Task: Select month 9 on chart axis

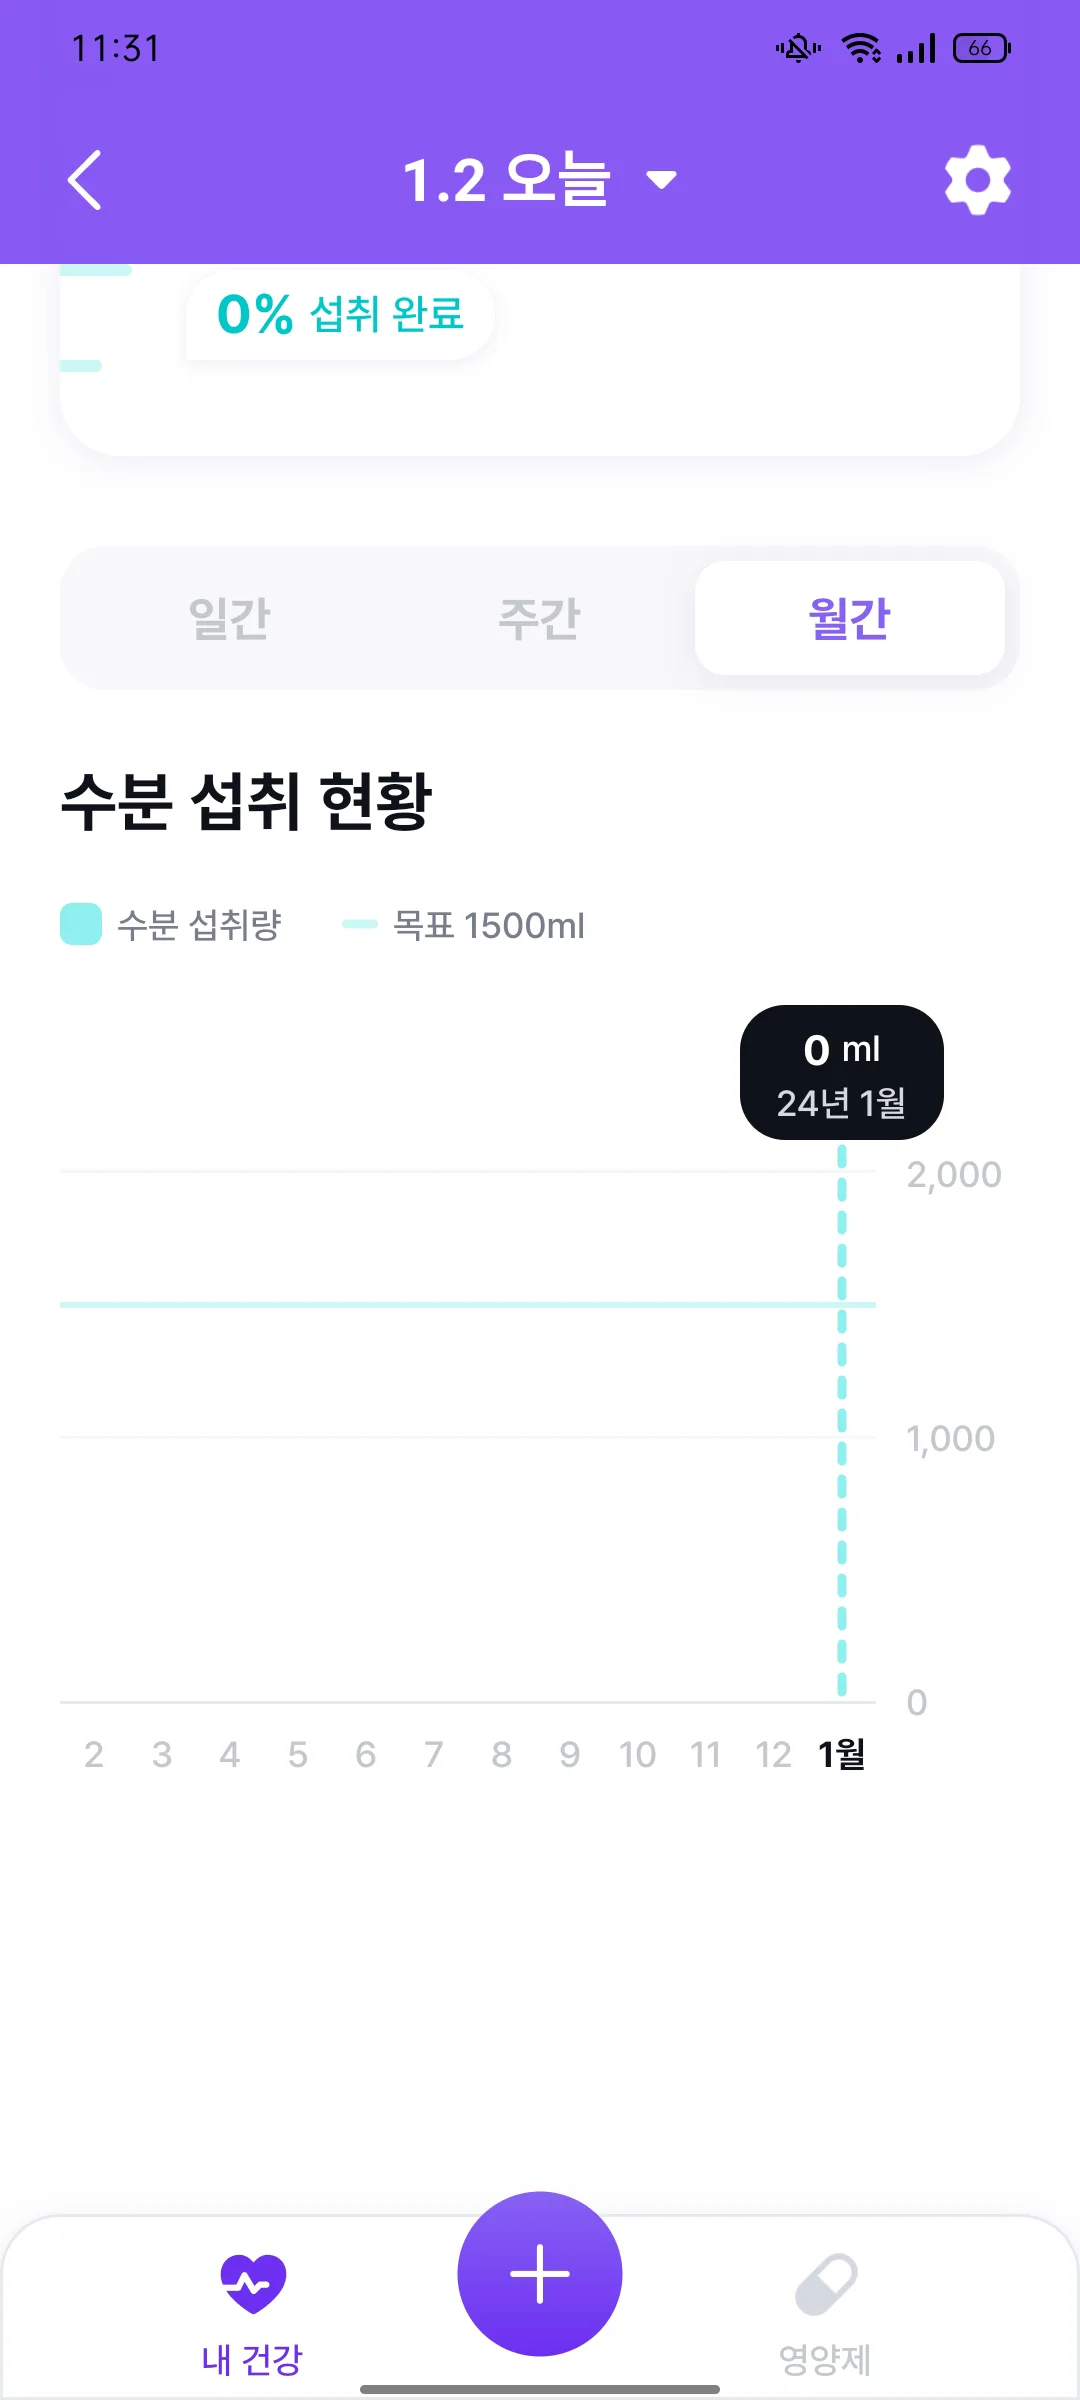Action: (x=570, y=1754)
